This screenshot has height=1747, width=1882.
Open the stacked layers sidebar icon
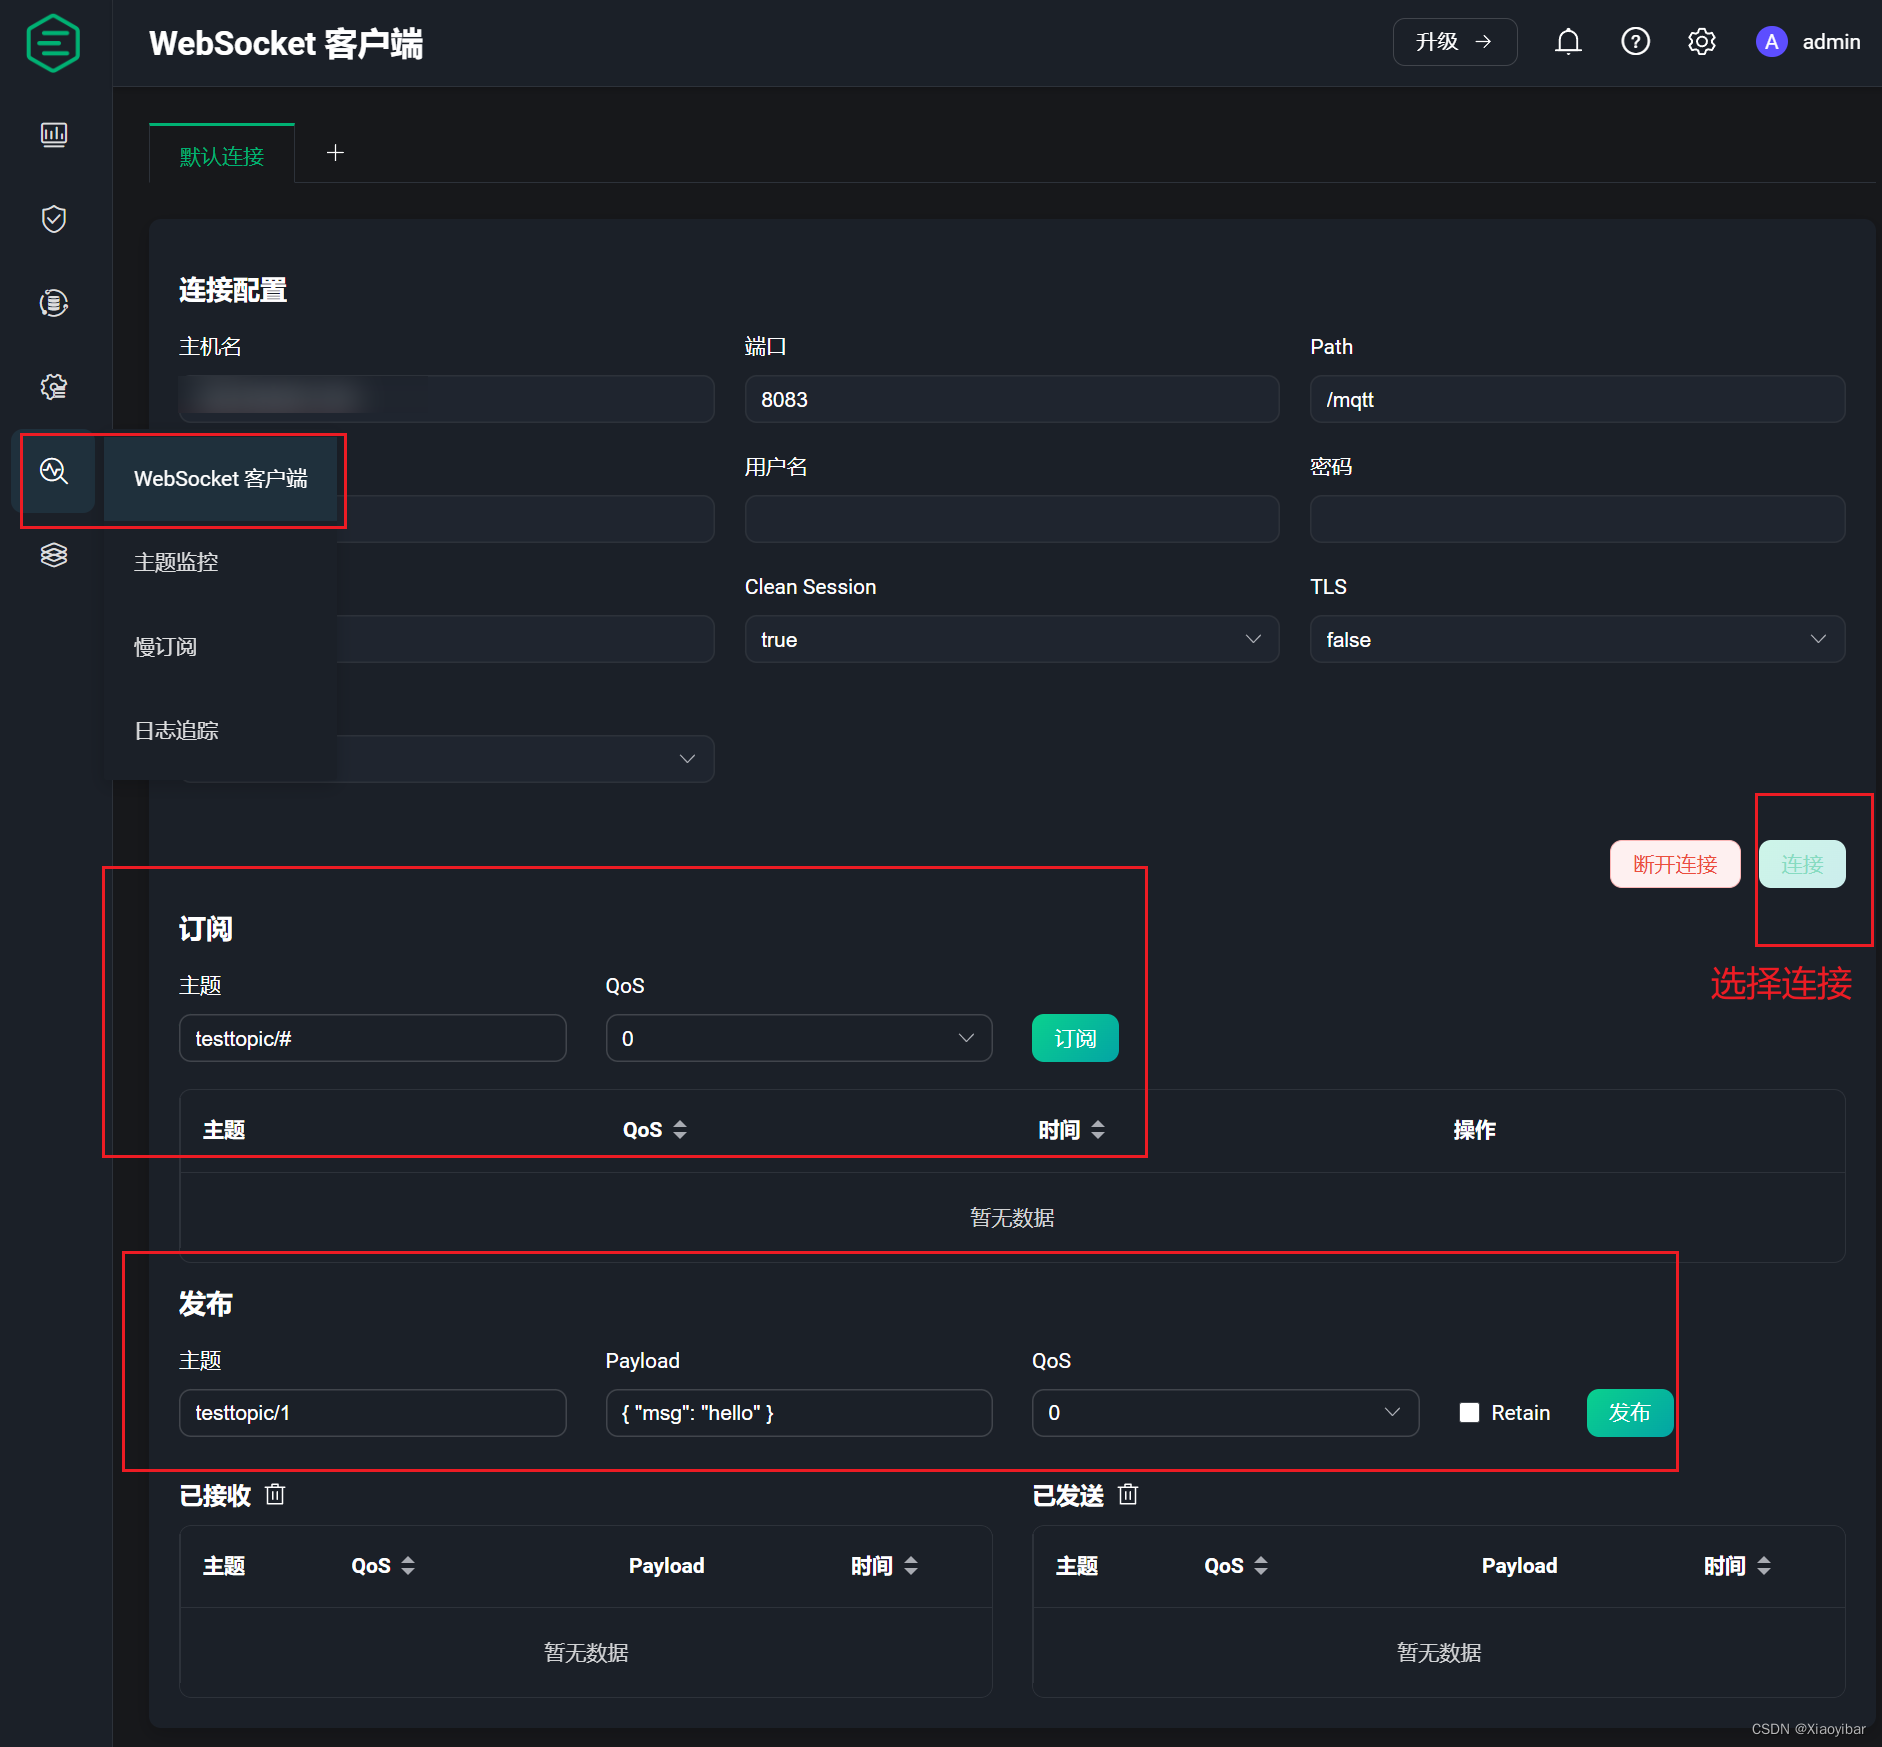pyautogui.click(x=54, y=555)
